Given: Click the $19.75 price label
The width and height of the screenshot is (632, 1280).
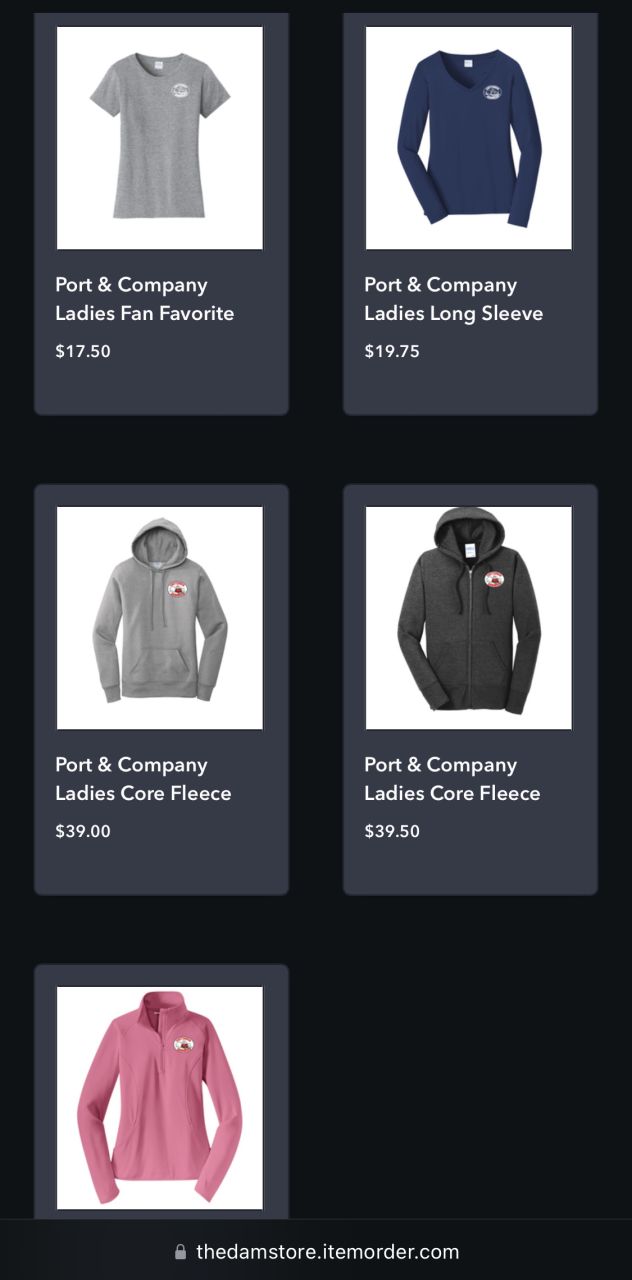Looking at the screenshot, I should coord(392,351).
